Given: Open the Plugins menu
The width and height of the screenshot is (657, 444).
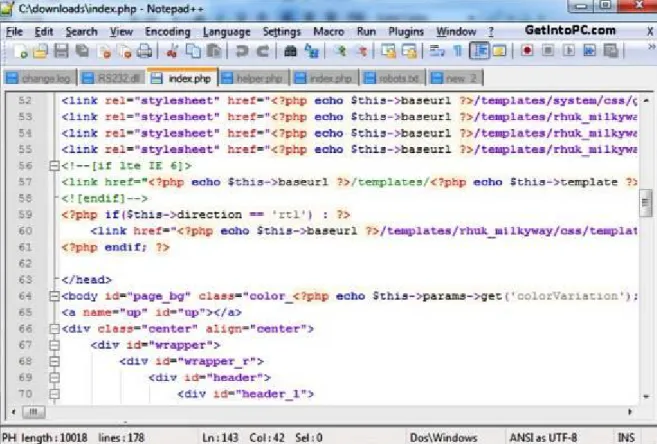Looking at the screenshot, I should pos(406,32).
